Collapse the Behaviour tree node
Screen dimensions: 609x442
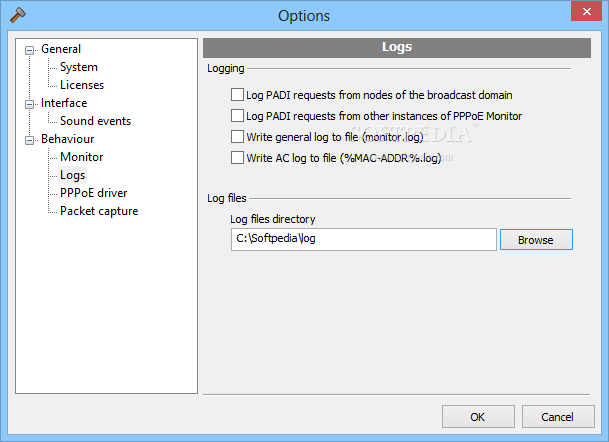tap(30, 139)
